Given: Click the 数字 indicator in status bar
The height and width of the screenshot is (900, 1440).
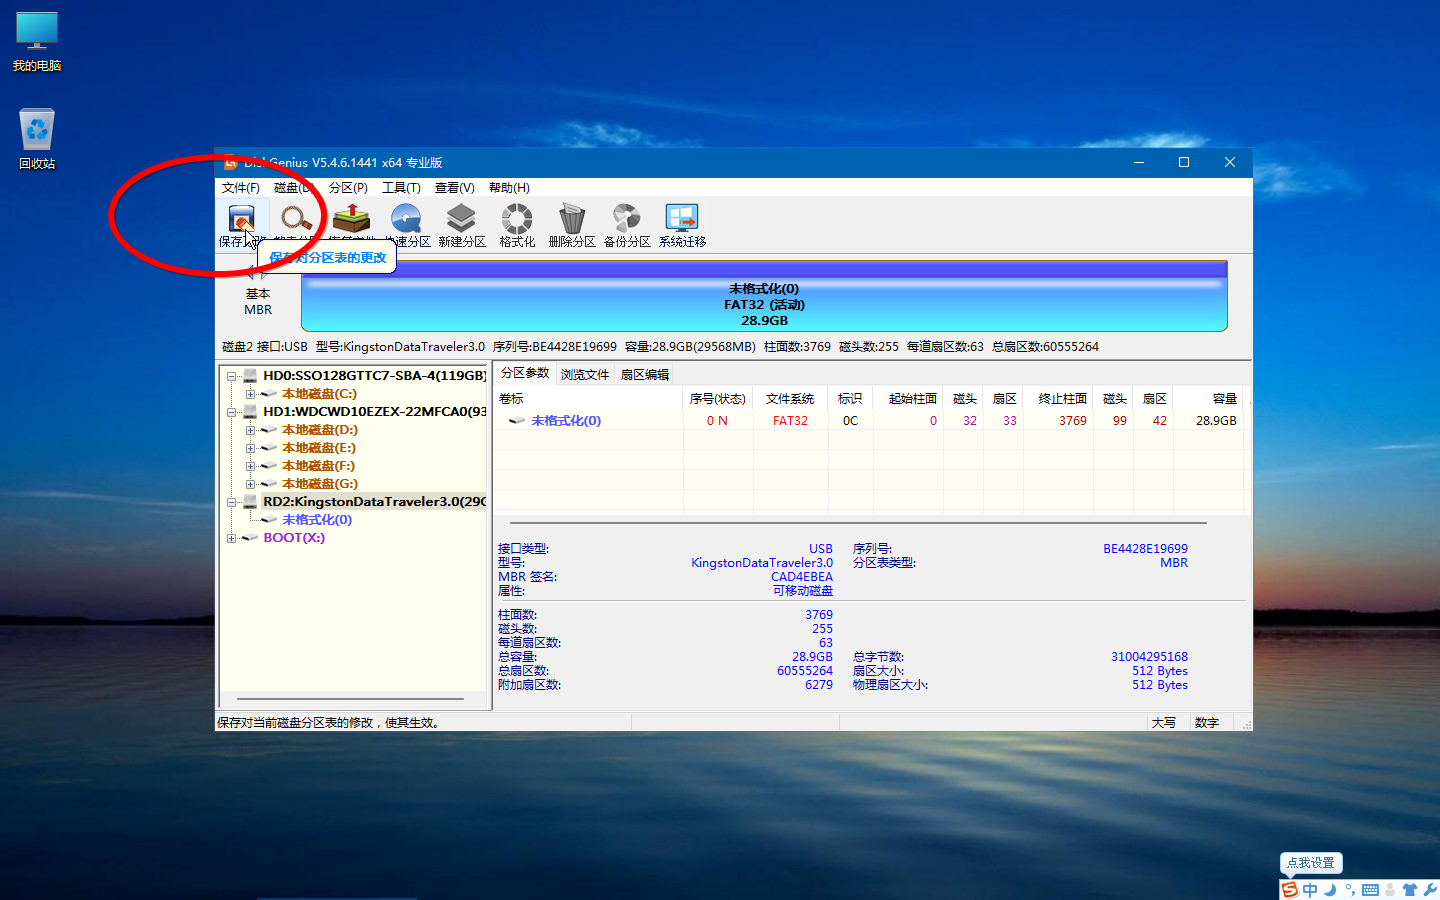Looking at the screenshot, I should (x=1207, y=723).
